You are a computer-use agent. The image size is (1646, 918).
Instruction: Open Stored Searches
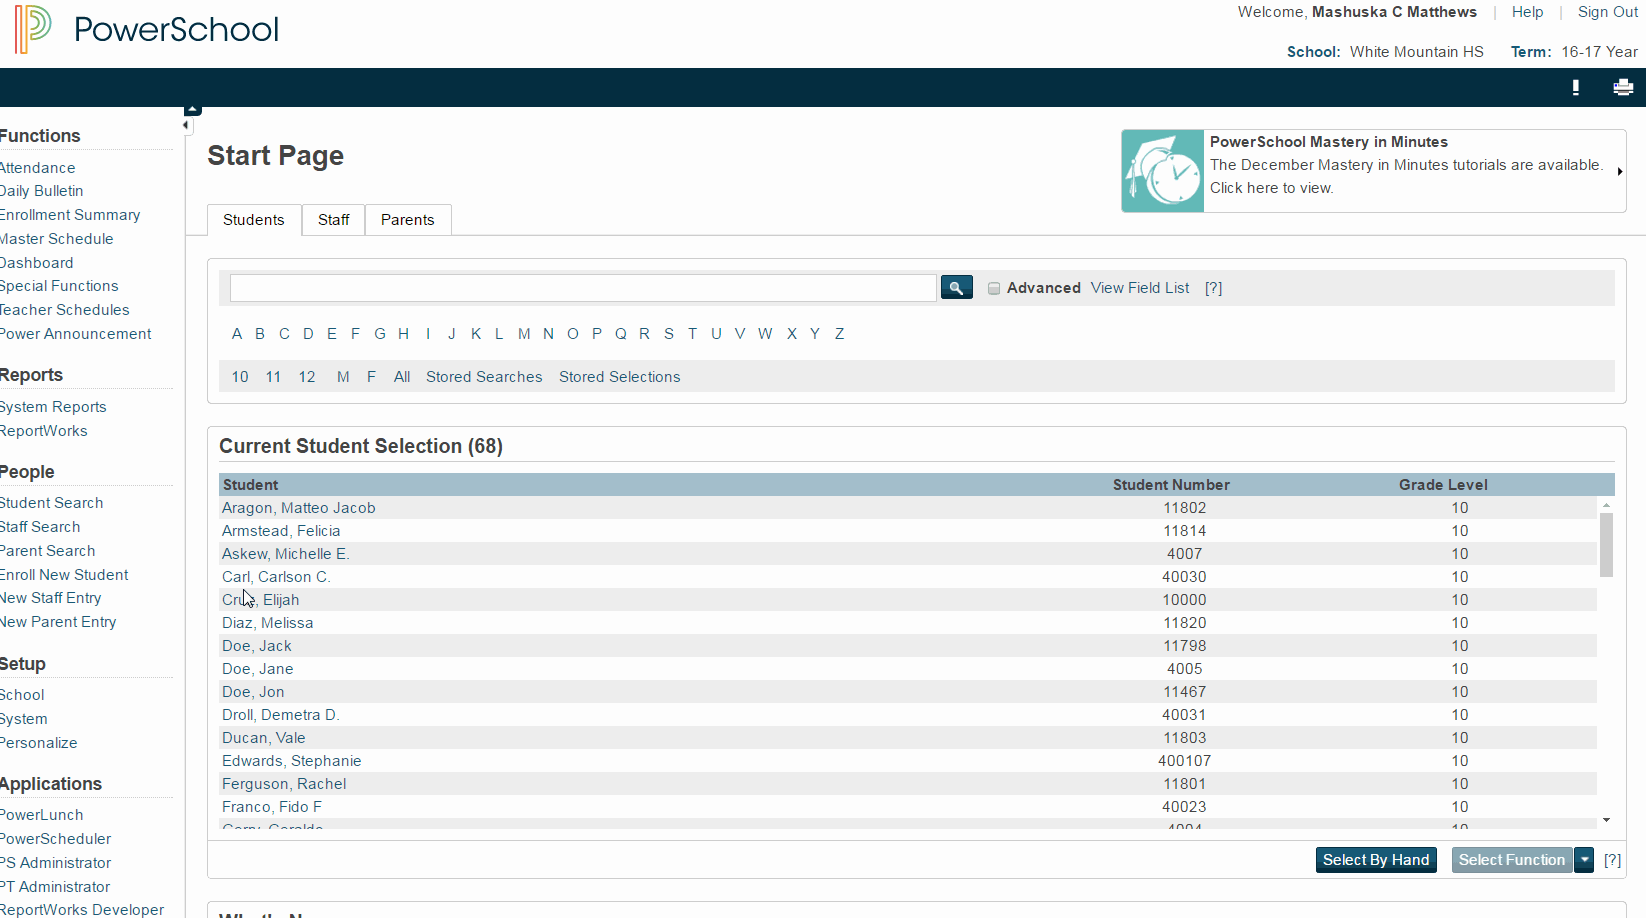(x=484, y=377)
